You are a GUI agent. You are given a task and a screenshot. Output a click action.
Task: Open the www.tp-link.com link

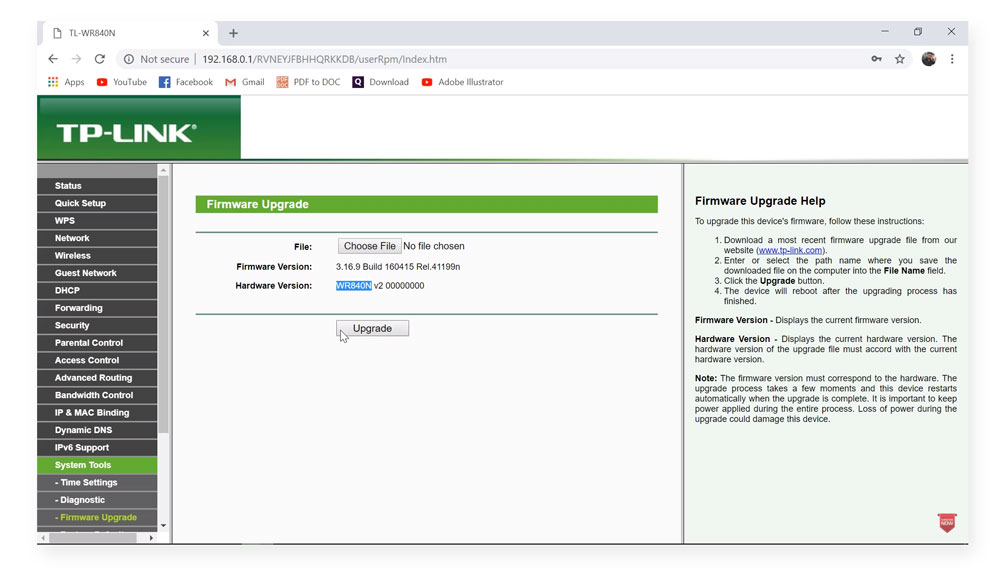790,251
